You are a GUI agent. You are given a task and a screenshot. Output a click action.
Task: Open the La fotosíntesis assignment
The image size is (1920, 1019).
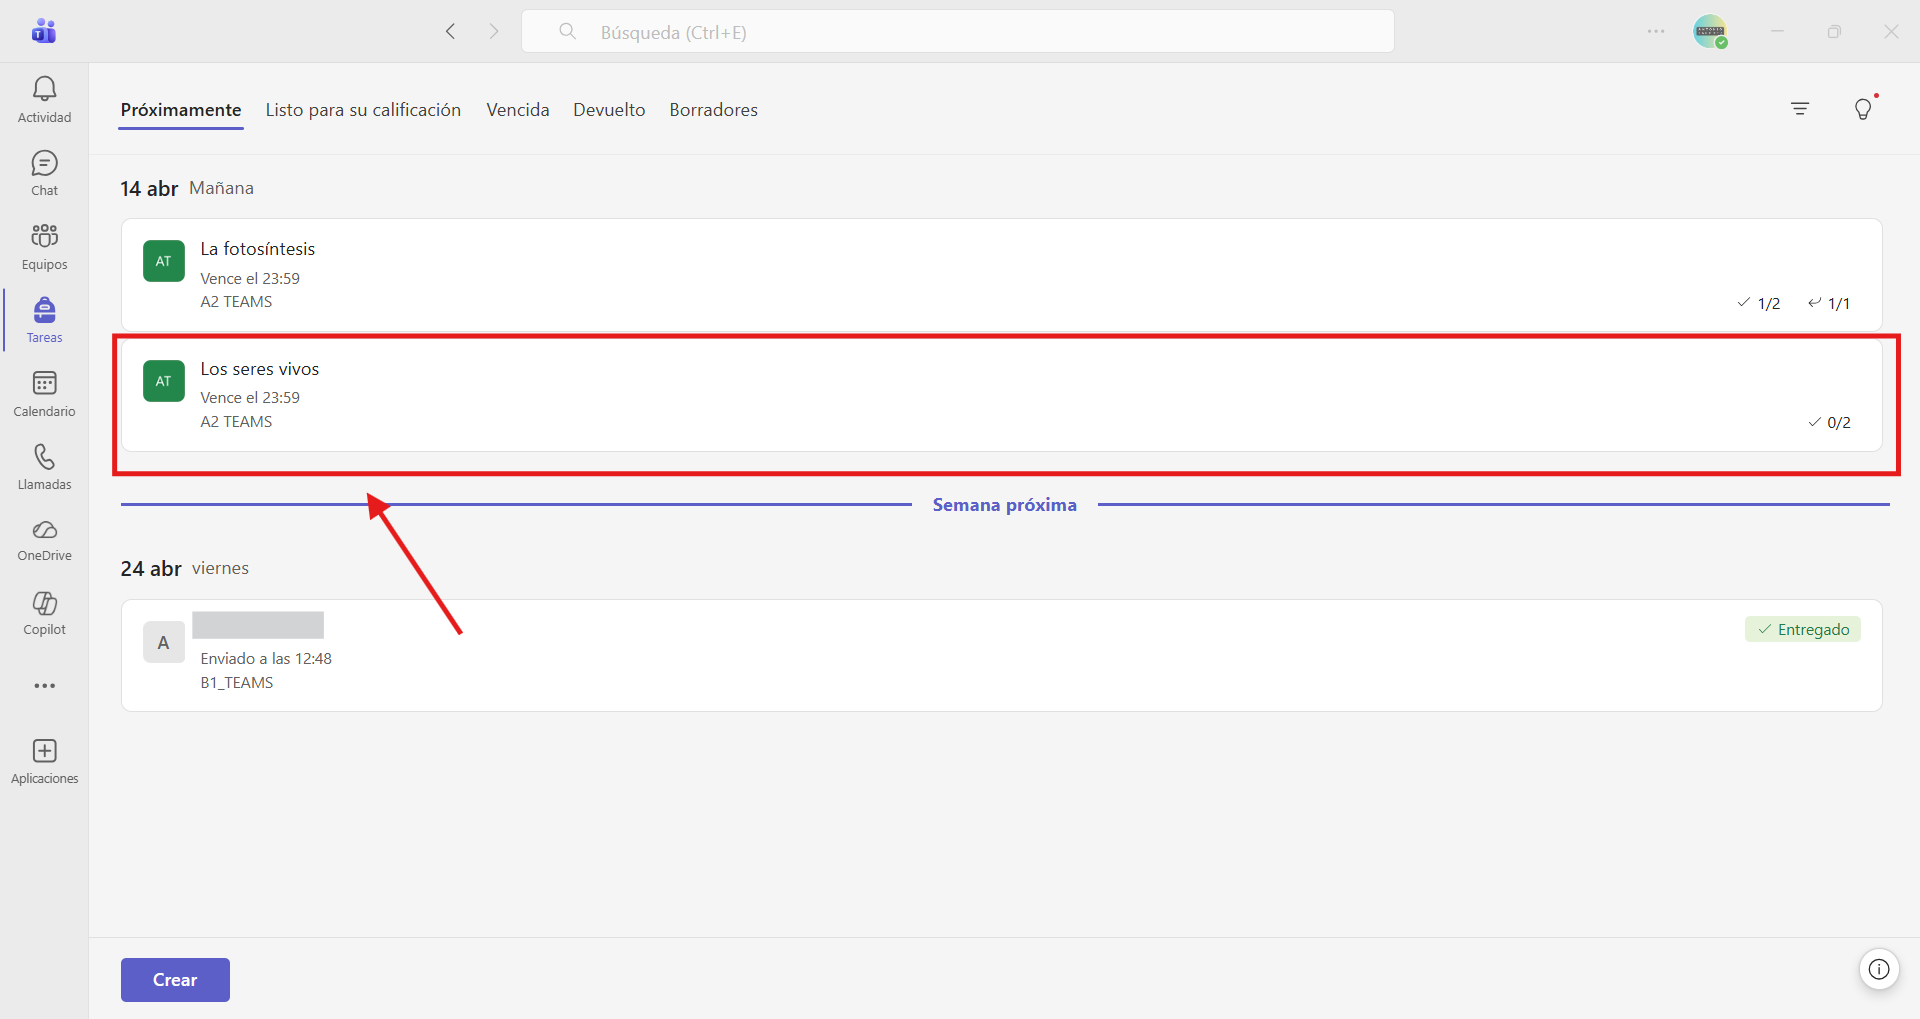(1001, 275)
